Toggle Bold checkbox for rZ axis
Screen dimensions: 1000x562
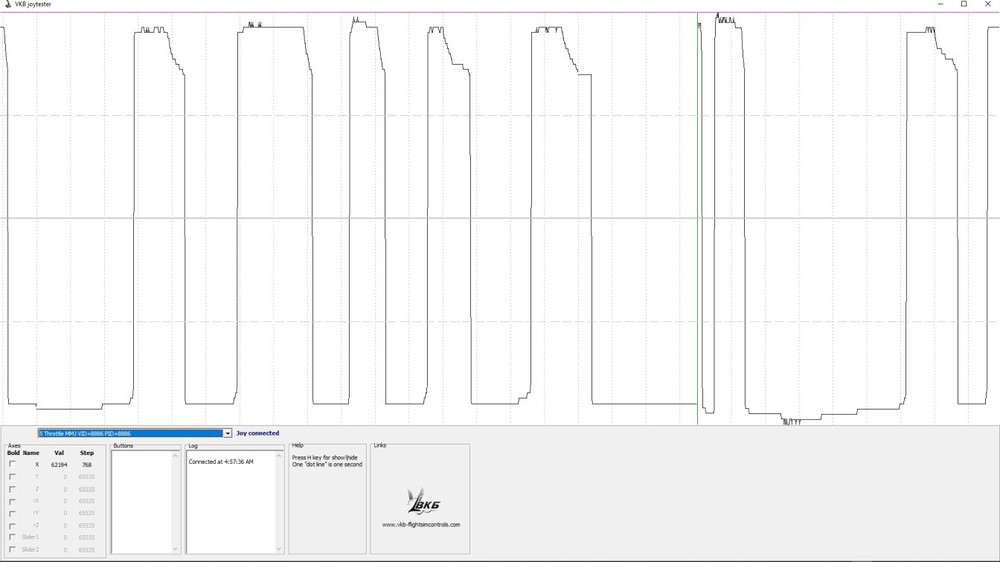click(x=12, y=525)
